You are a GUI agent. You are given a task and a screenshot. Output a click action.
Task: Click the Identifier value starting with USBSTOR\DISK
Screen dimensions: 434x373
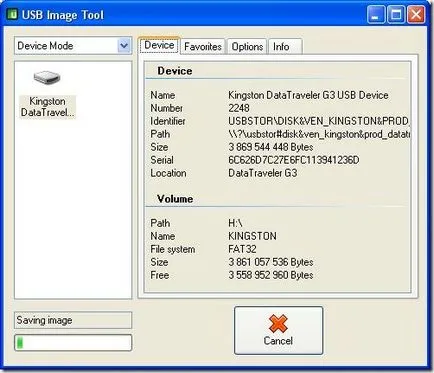pos(319,121)
